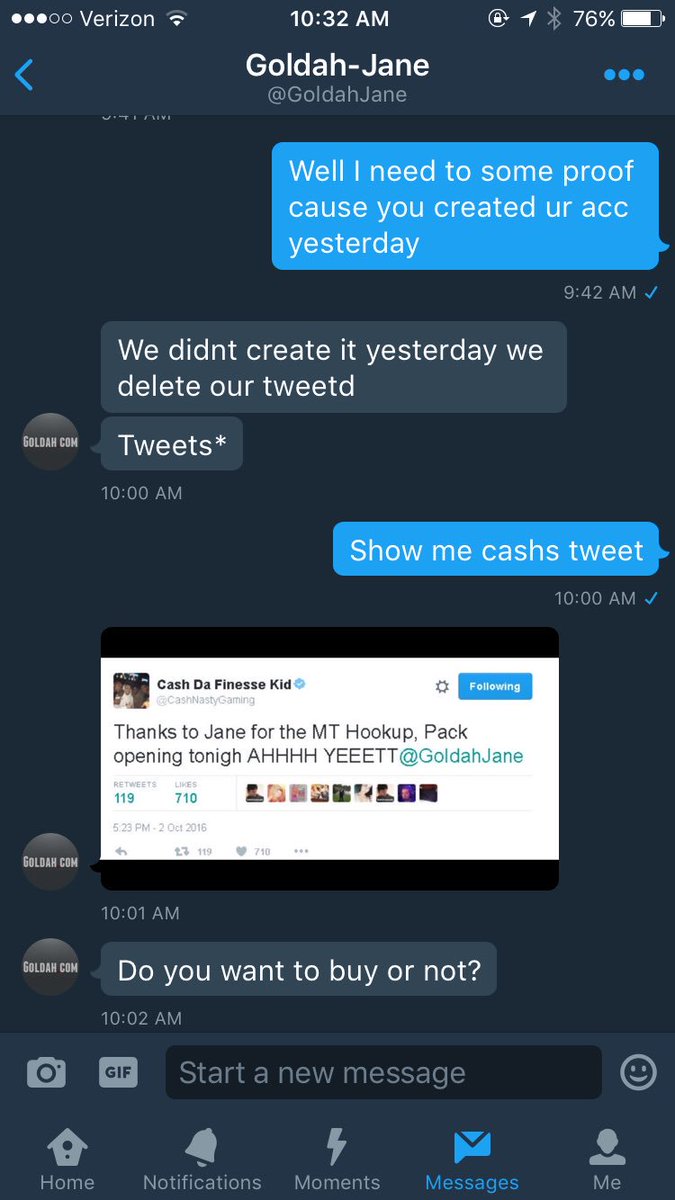Open the emoji smiley picker

pyautogui.click(x=638, y=1072)
